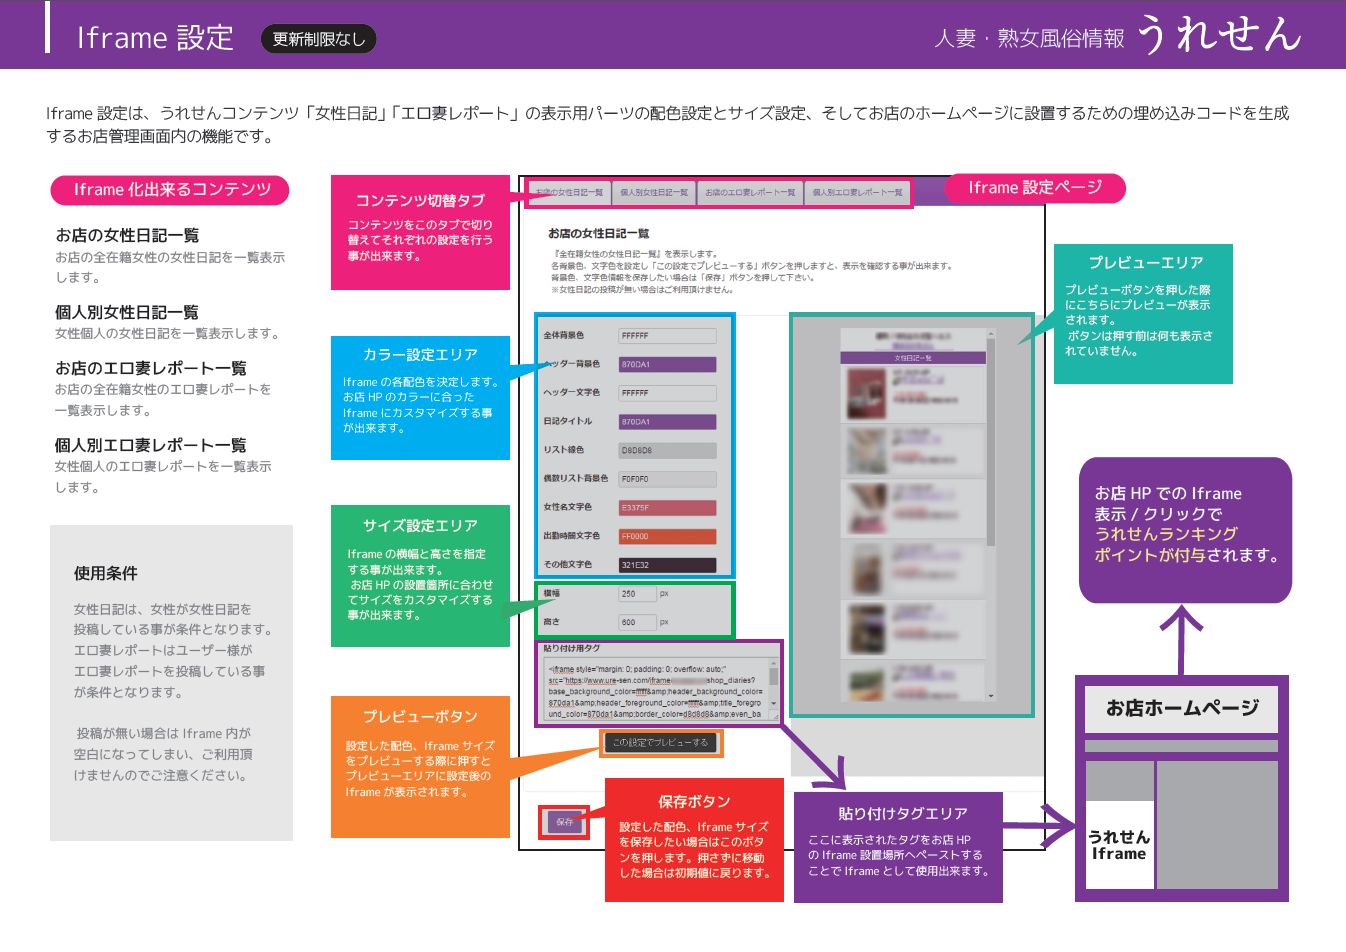This screenshot has height=952, width=1346.
Task: Switch to the 個人別女性日記一覧 tab
Action: (x=654, y=192)
